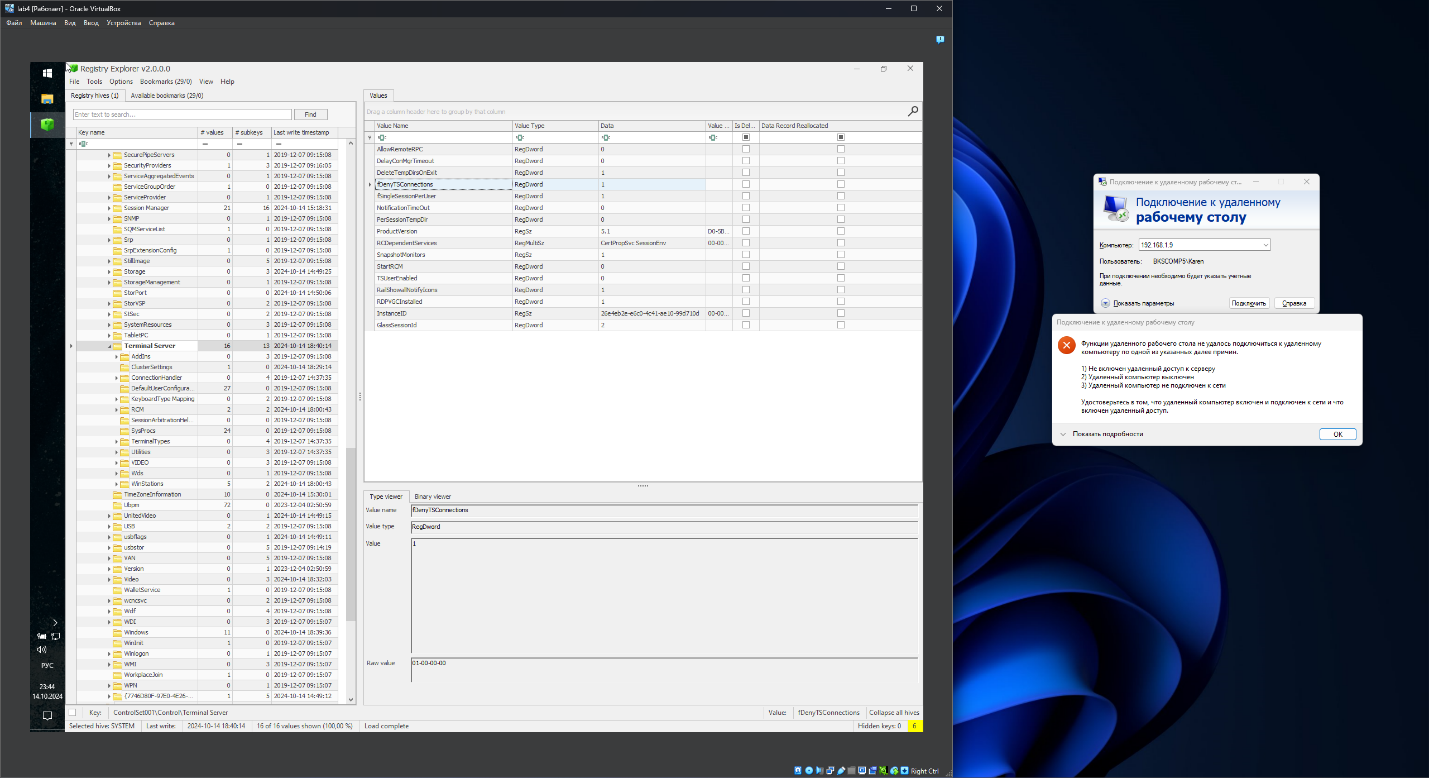Expand the WinStations subkey

[x=115, y=484]
